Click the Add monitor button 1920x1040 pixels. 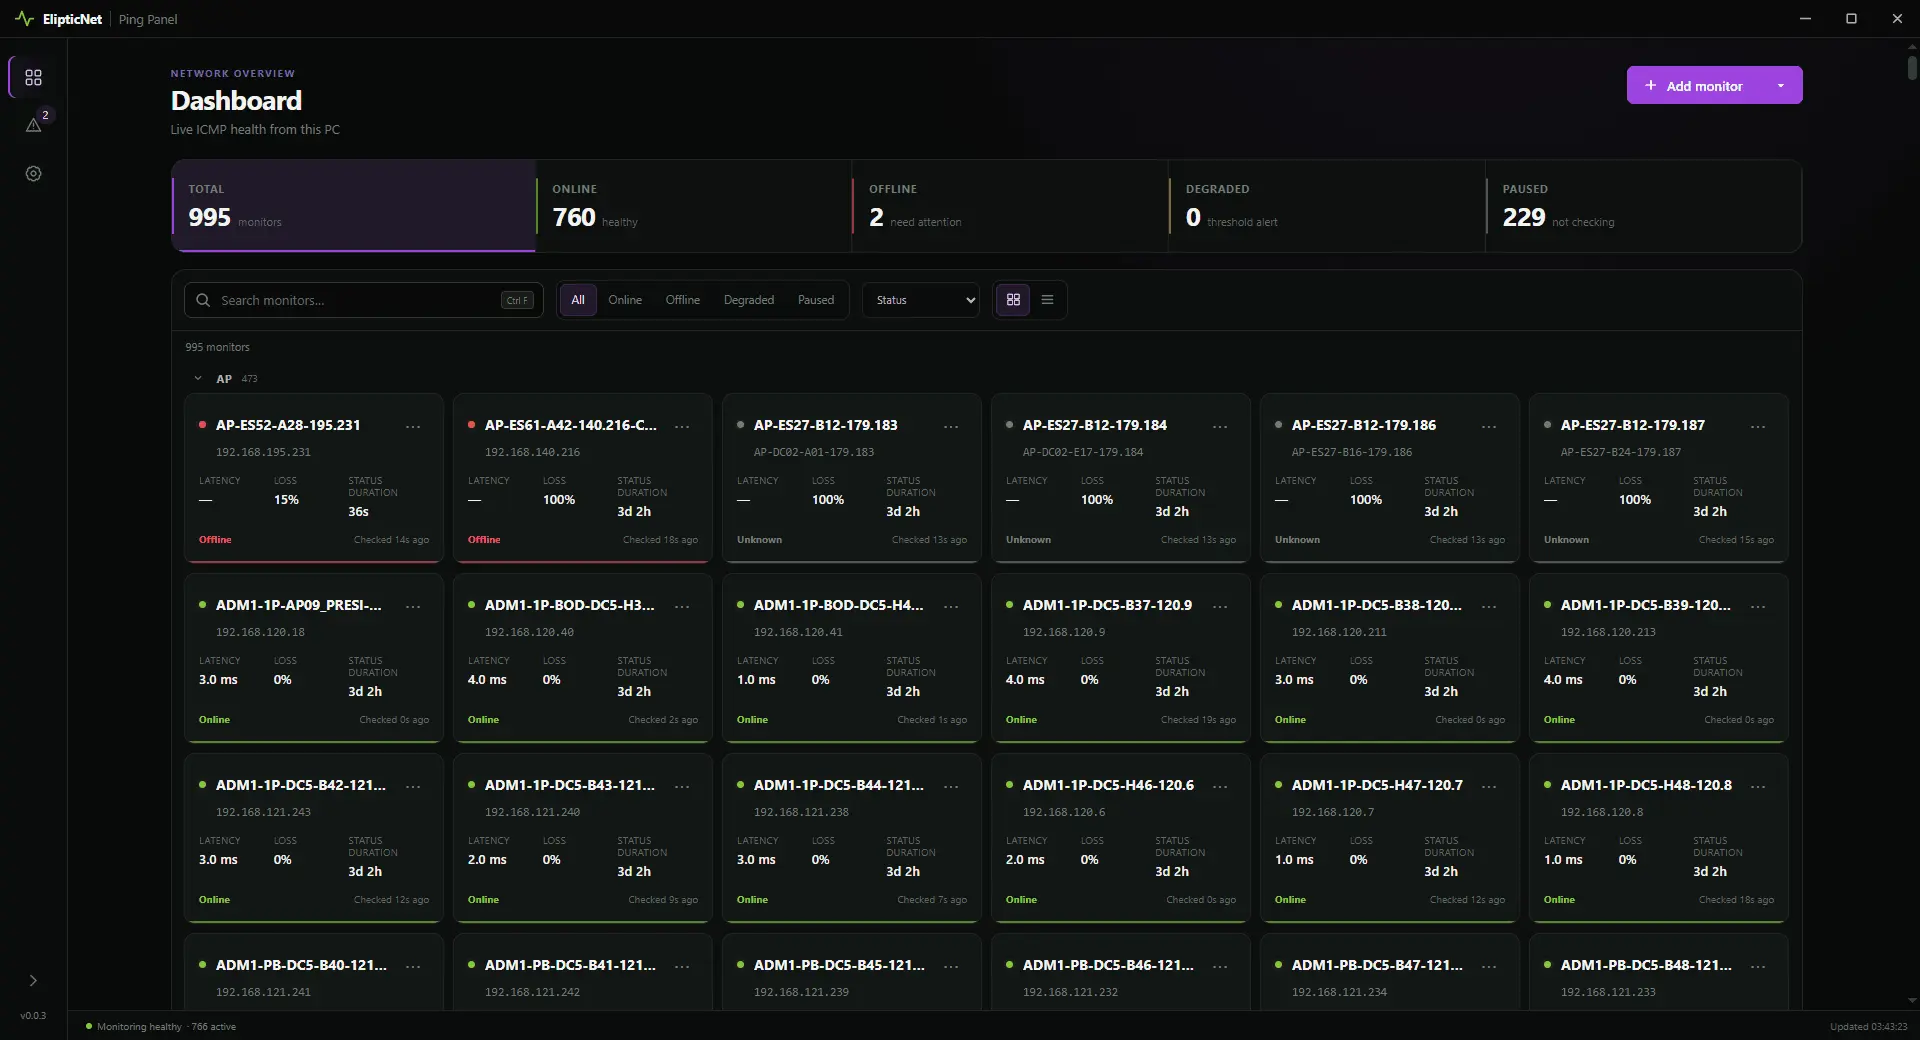(1695, 86)
